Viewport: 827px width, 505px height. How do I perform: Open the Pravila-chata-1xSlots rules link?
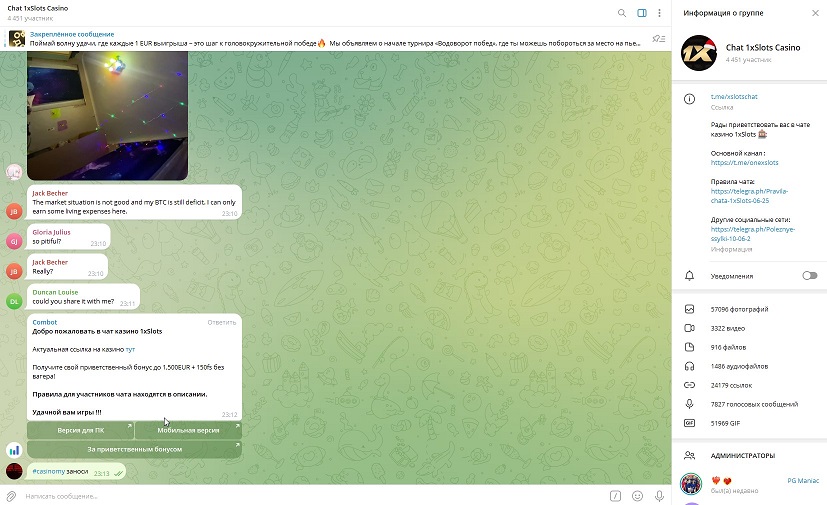point(749,196)
